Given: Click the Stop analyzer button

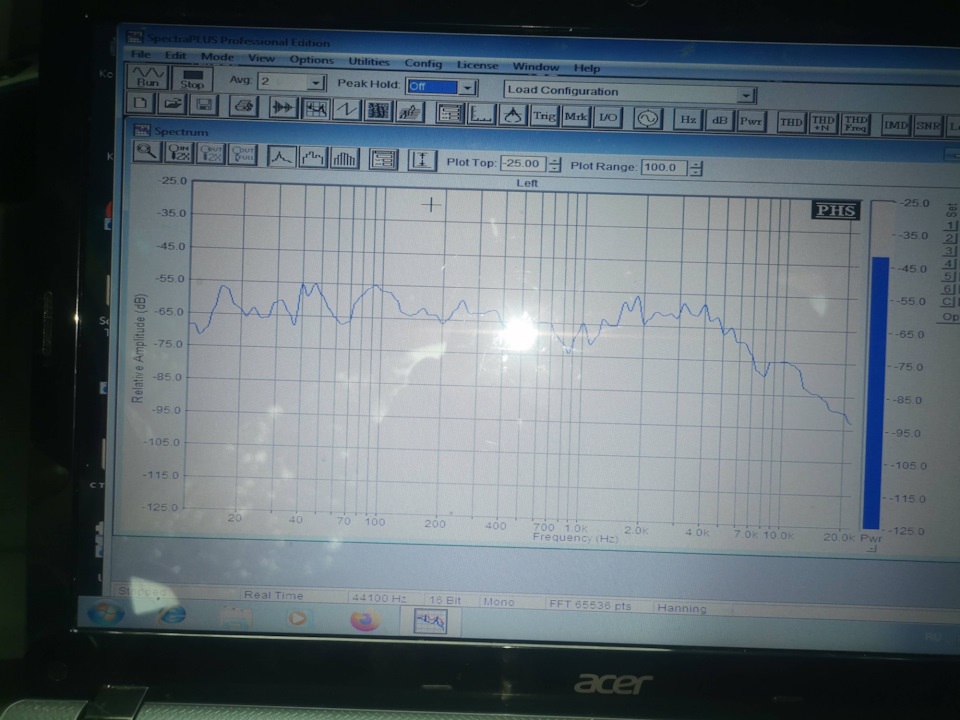Looking at the screenshot, I should [192, 79].
